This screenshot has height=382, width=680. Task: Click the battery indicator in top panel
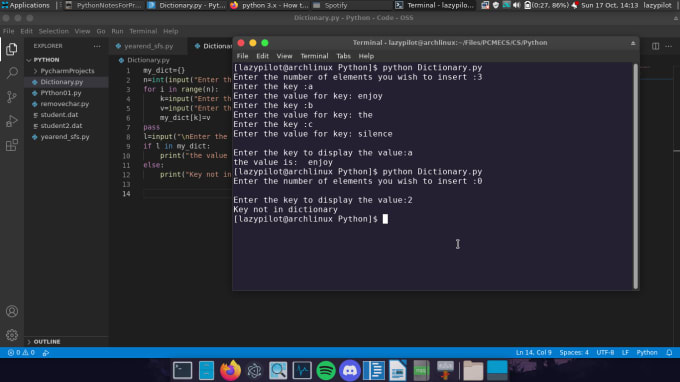pos(546,5)
